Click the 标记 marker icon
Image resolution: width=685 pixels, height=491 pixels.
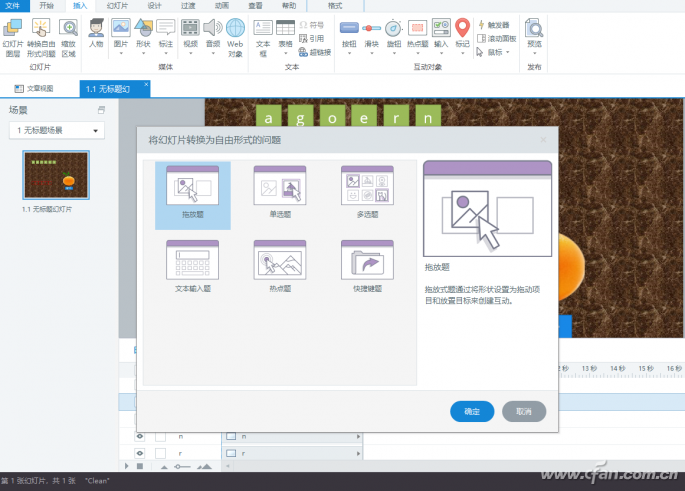[x=462, y=28]
